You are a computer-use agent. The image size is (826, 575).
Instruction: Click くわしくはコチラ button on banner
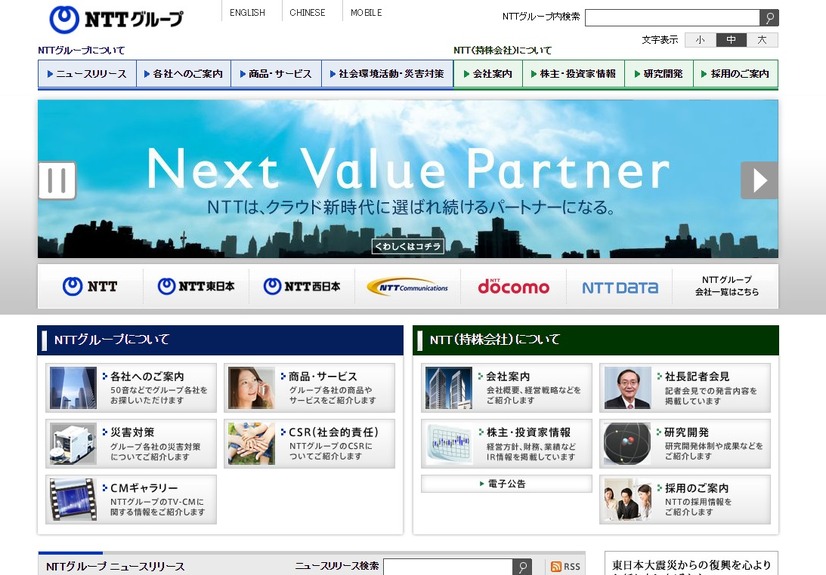(x=408, y=246)
